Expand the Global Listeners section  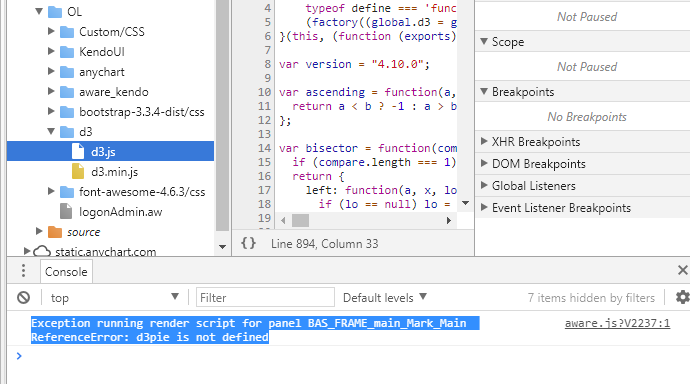pos(484,185)
